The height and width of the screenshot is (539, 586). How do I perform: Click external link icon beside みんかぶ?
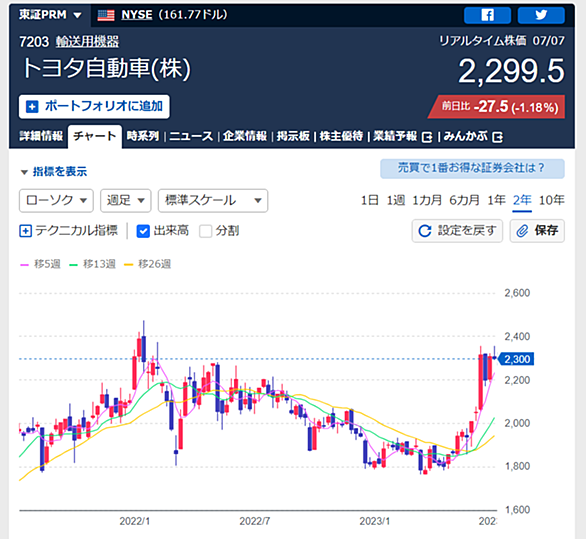(497, 137)
